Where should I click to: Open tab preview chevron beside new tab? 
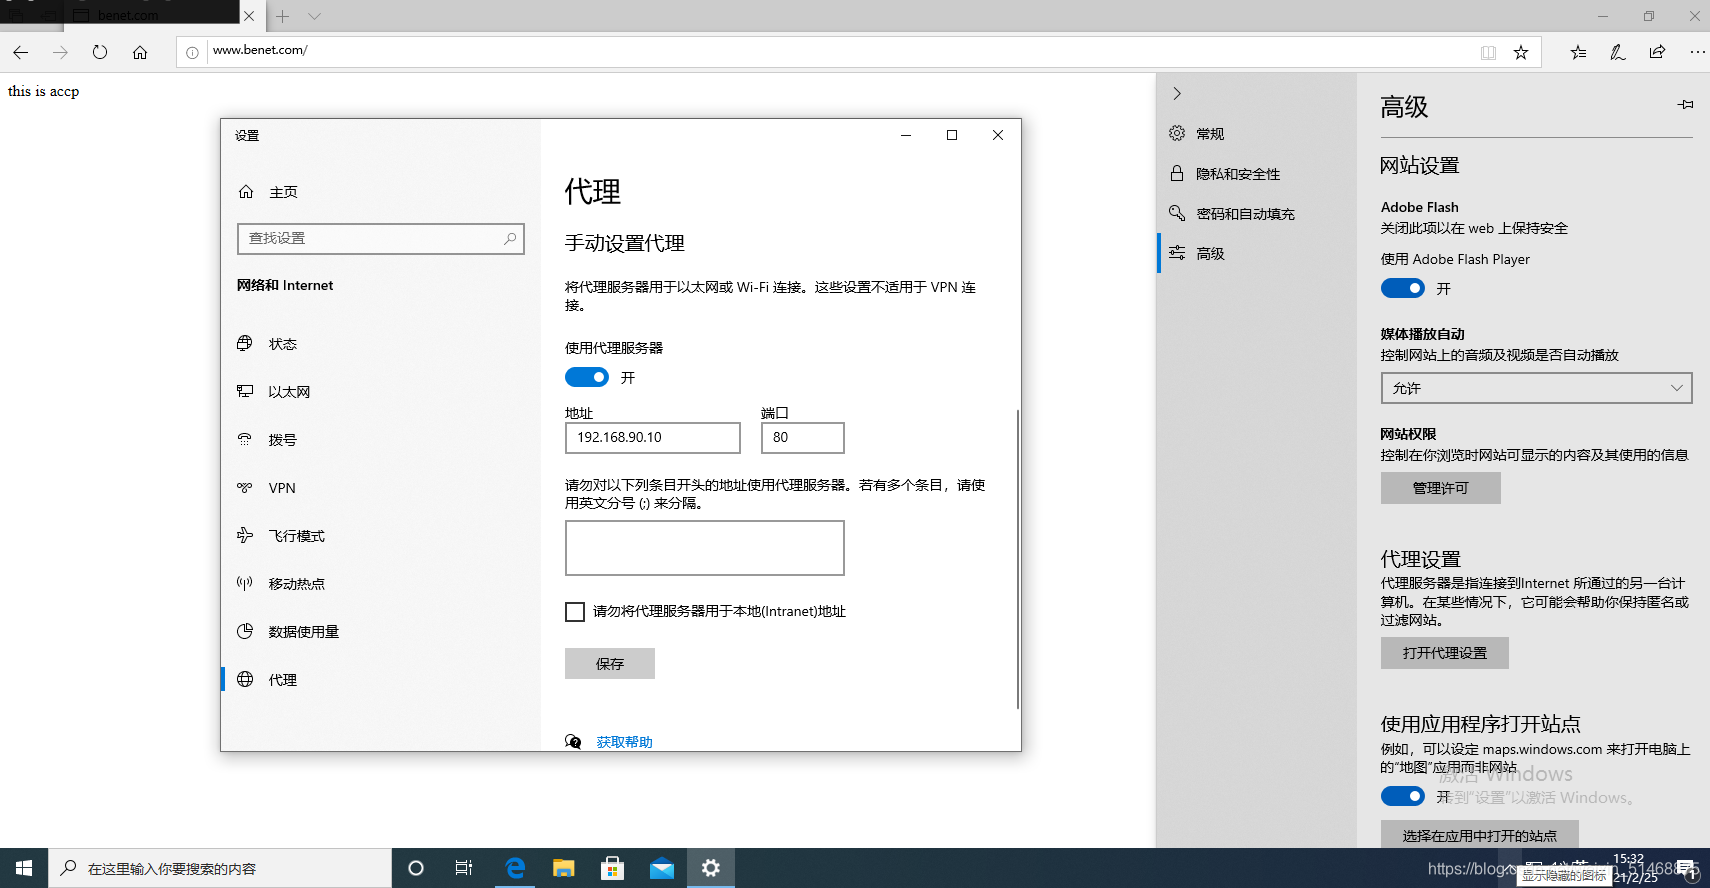pos(314,16)
